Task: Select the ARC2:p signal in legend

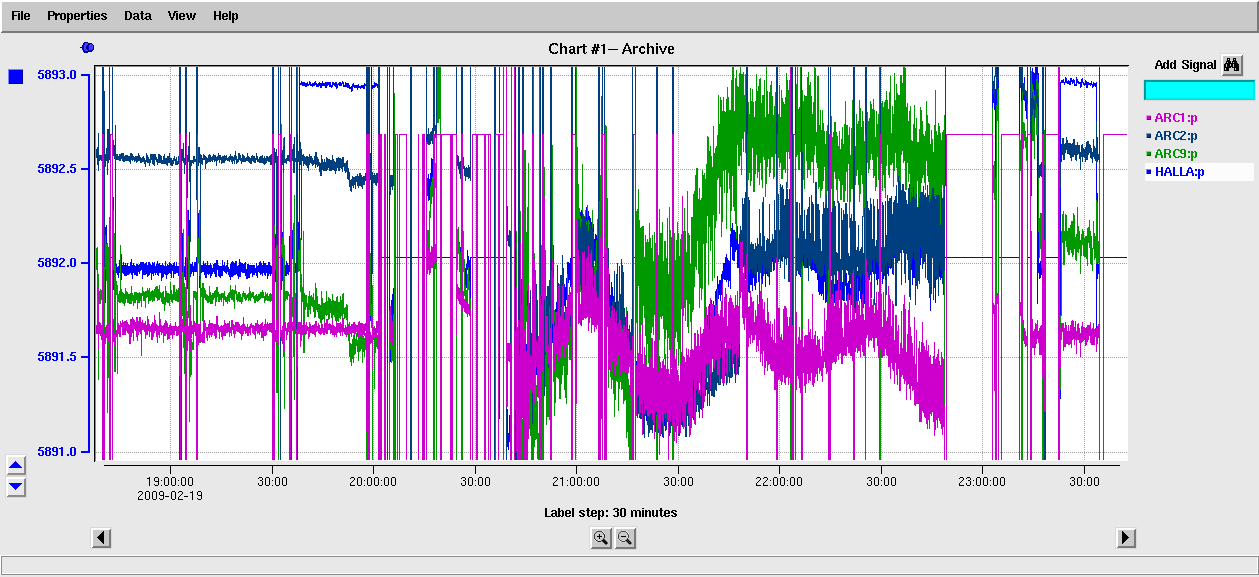Action: click(1176, 136)
